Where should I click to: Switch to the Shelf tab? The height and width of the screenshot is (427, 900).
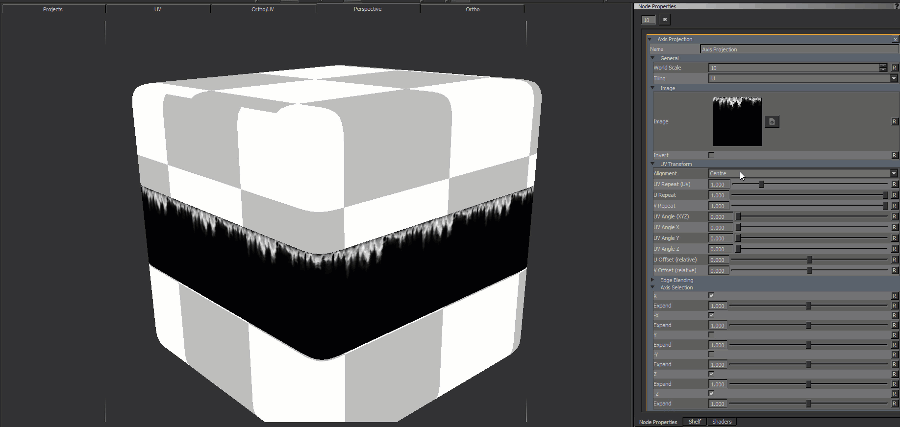[x=695, y=422]
